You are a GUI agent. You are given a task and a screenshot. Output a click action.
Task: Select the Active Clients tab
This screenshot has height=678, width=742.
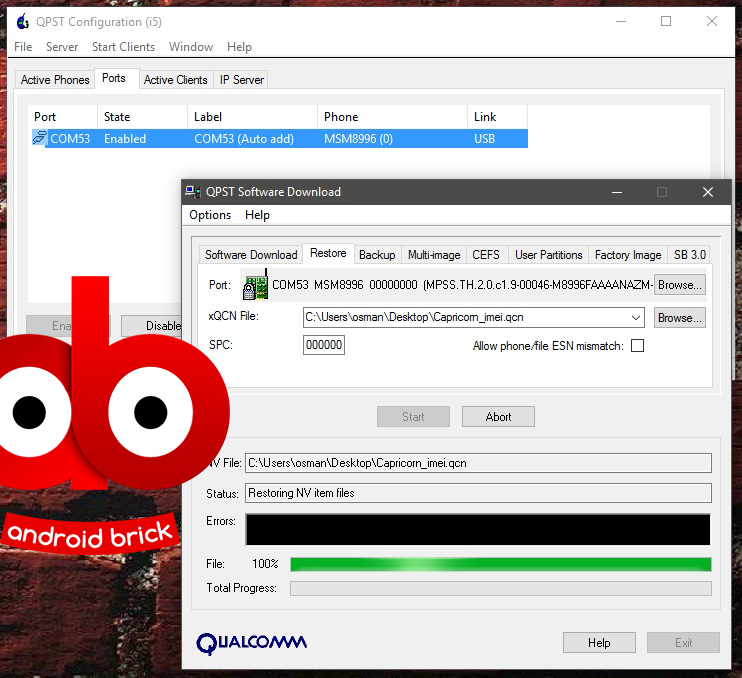[175, 80]
